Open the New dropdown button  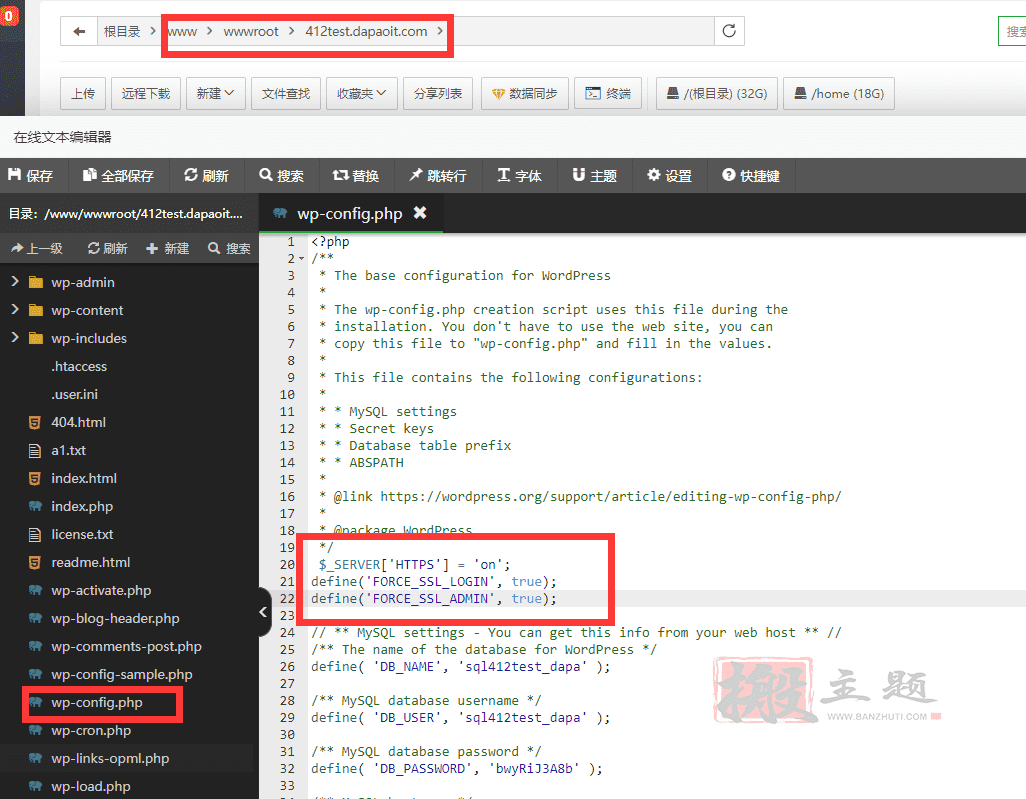click(214, 93)
